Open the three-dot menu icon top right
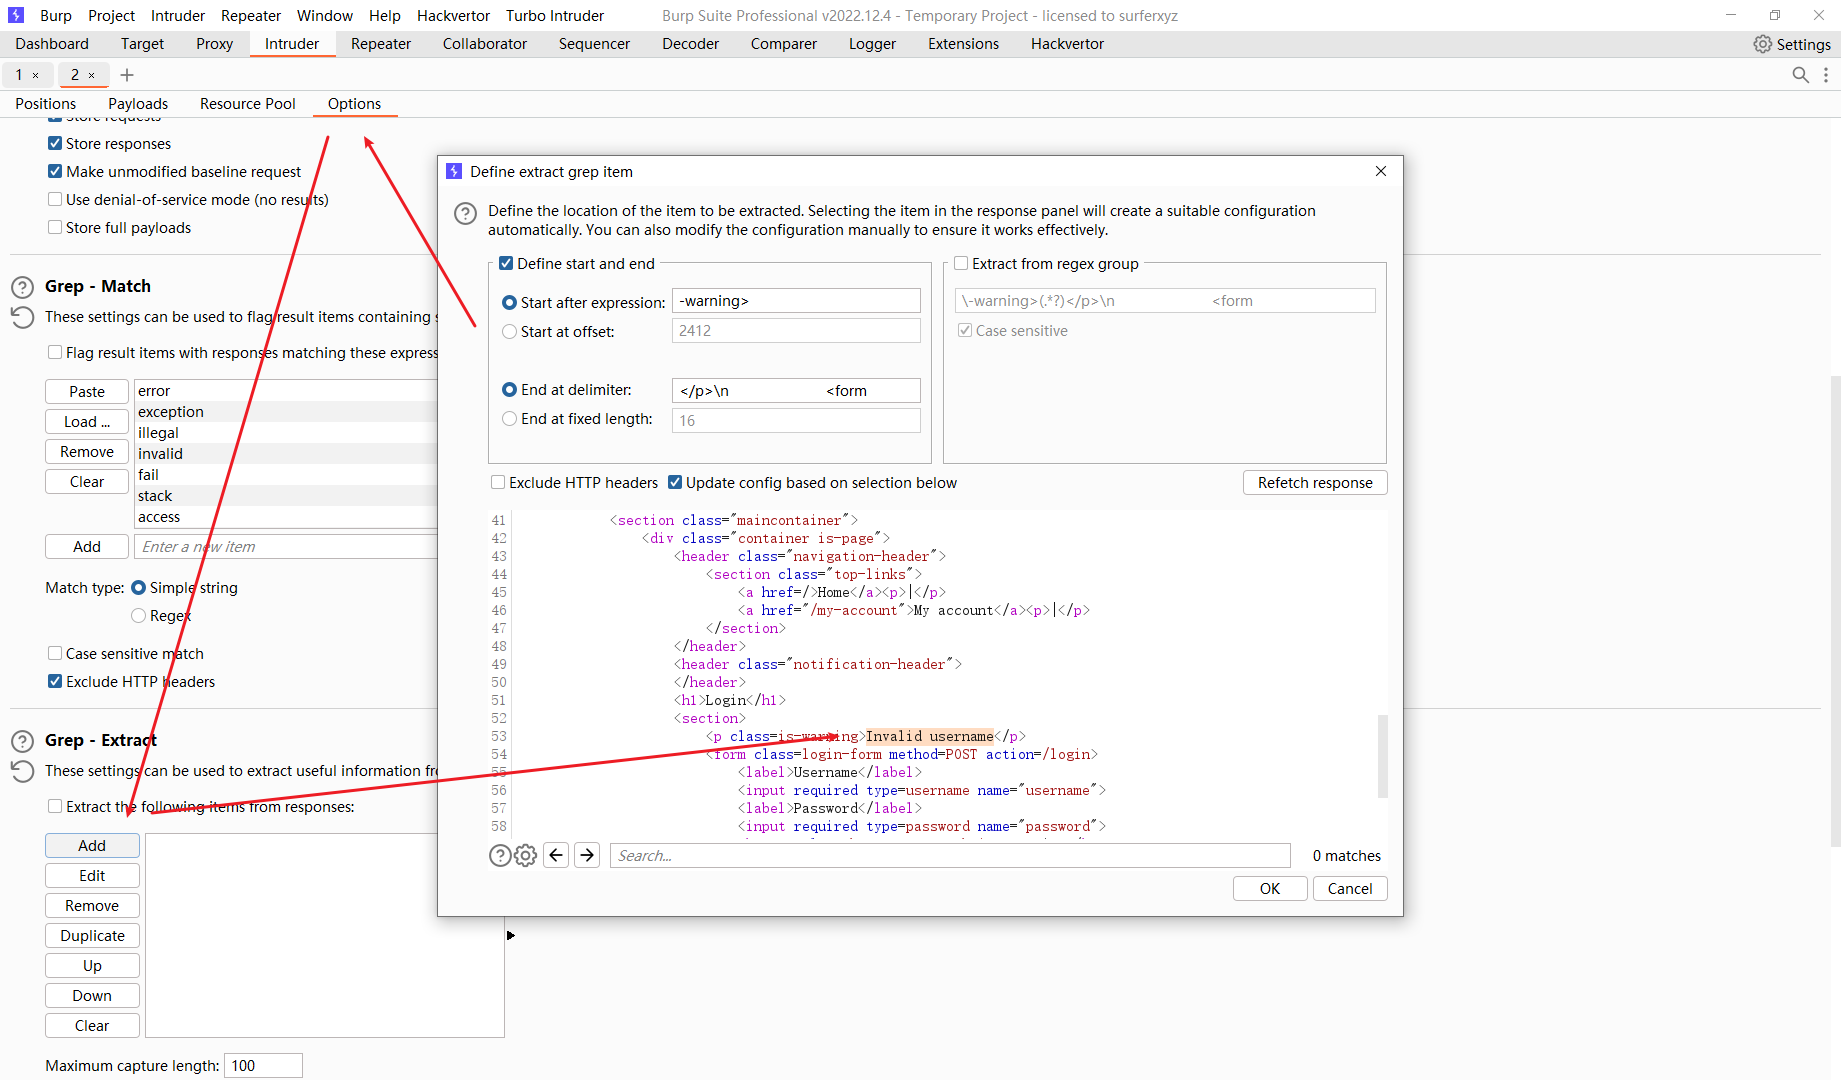 tap(1827, 75)
